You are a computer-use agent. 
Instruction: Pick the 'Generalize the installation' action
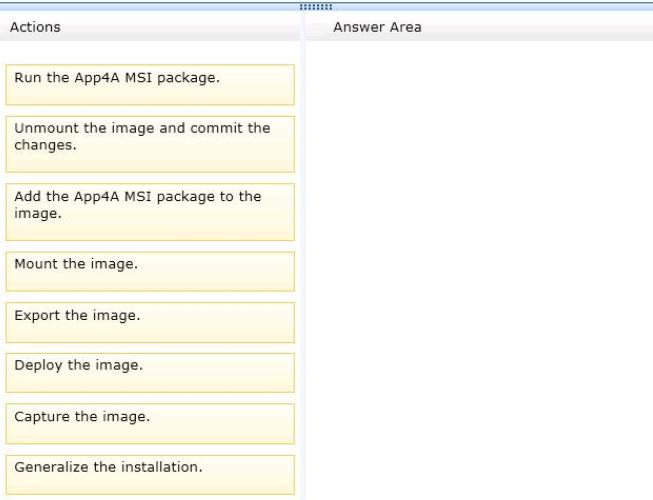150,475
